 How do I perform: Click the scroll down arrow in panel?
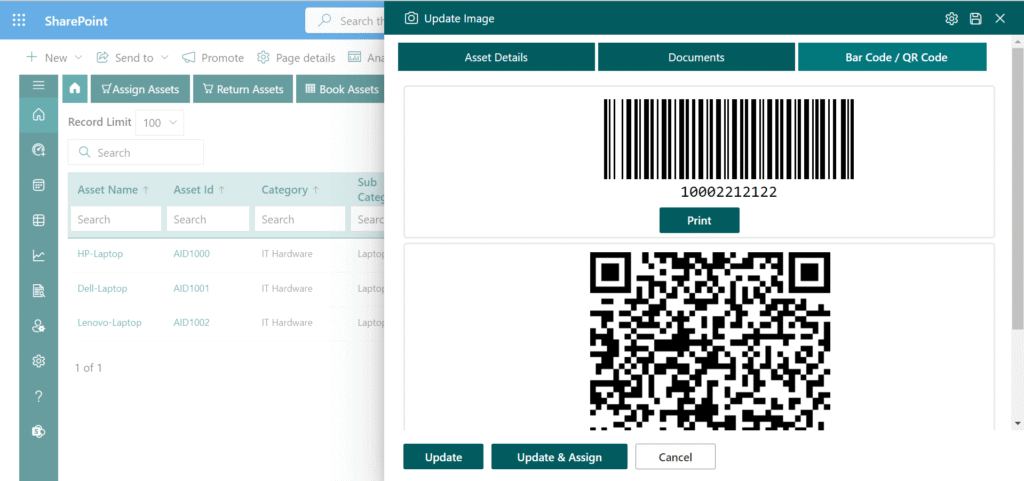click(1018, 424)
